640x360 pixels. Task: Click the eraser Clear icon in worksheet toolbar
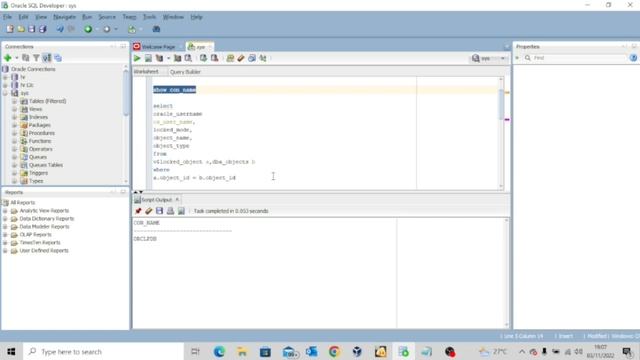tap(241, 58)
